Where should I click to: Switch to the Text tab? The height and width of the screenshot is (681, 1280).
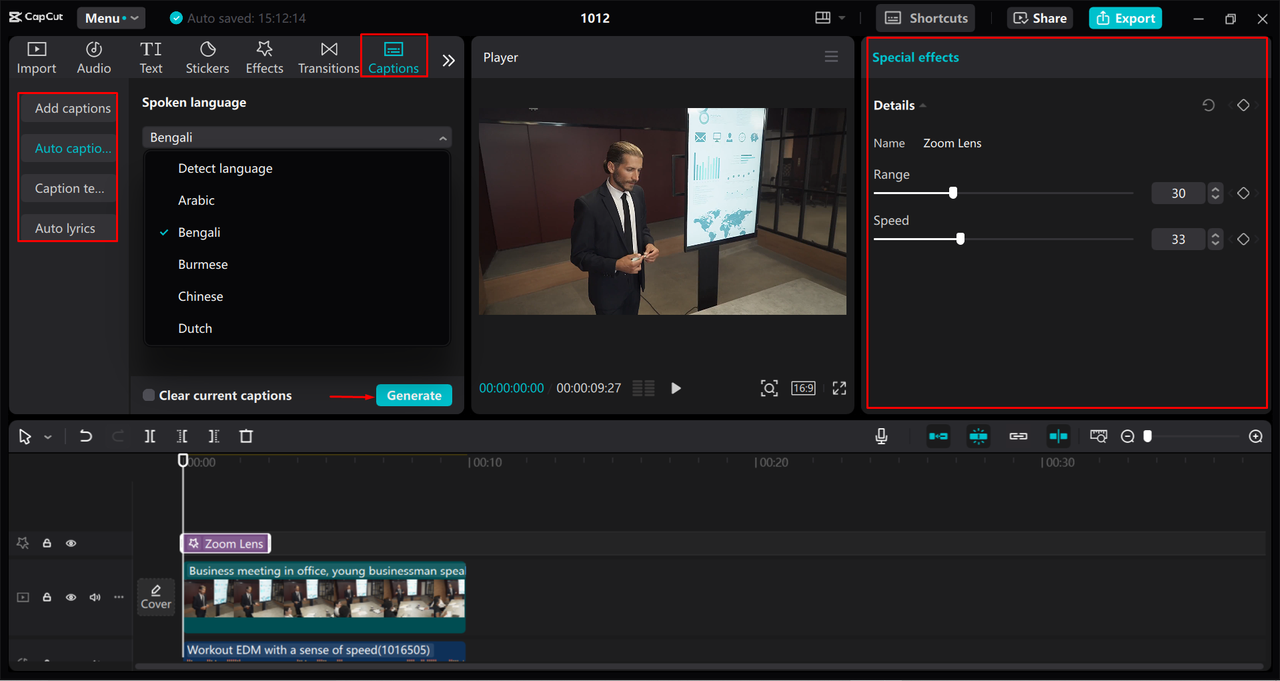151,58
